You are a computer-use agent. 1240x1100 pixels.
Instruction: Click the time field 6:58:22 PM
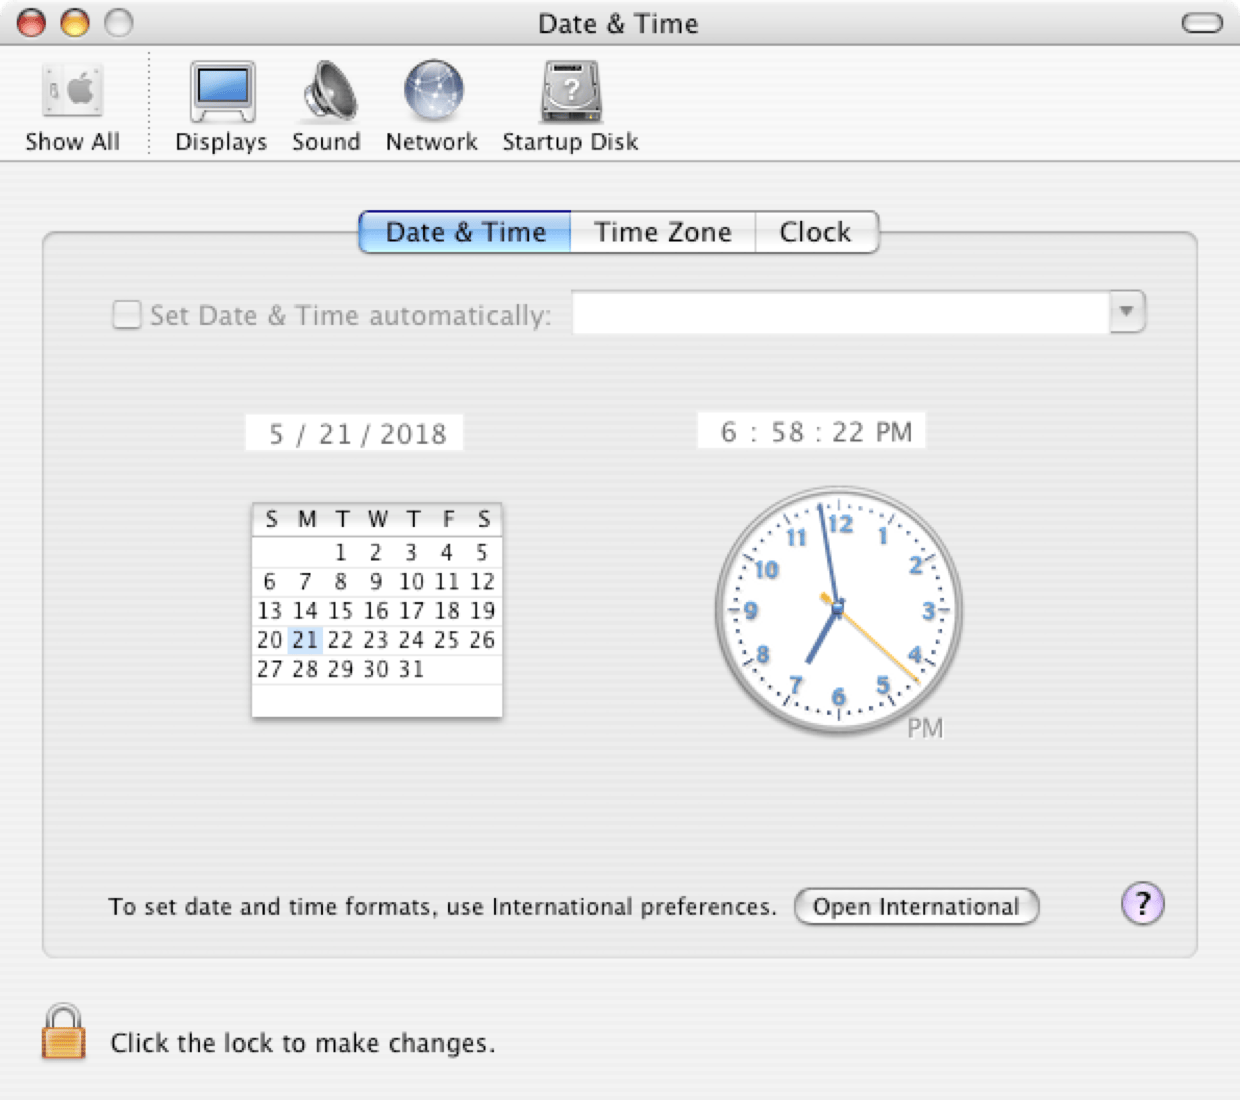[812, 431]
